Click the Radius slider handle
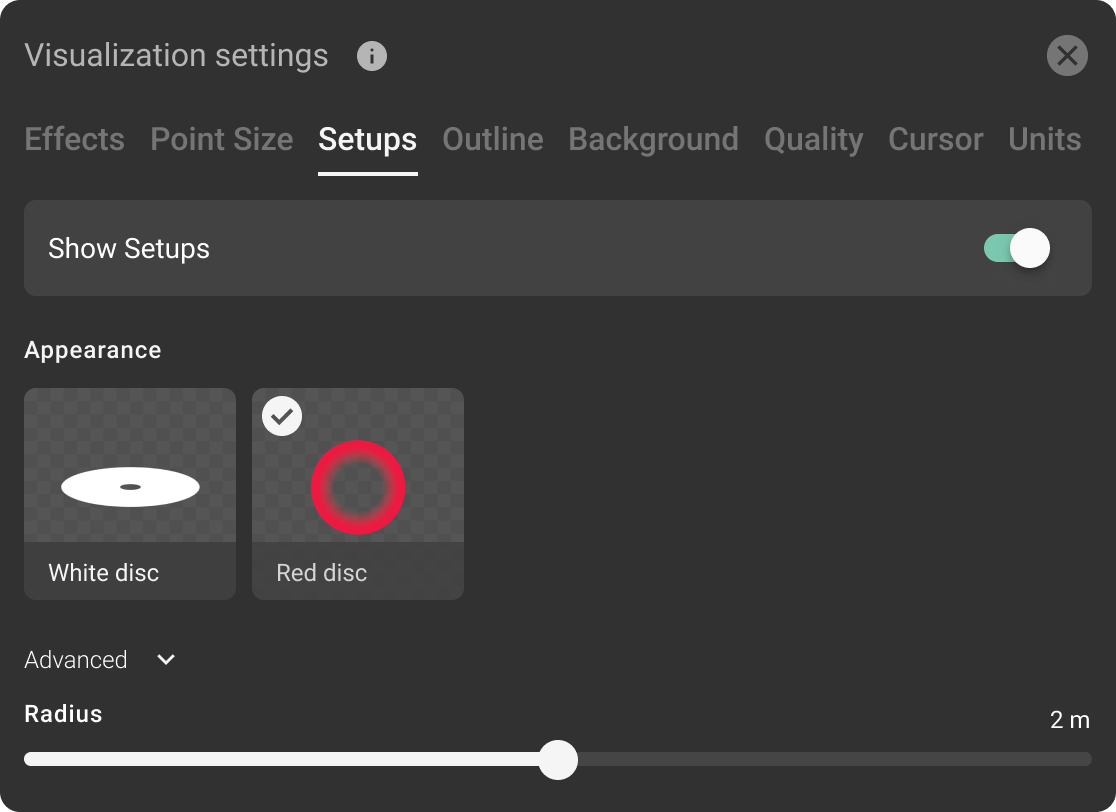Screen dimensions: 1116x812 tap(558, 759)
